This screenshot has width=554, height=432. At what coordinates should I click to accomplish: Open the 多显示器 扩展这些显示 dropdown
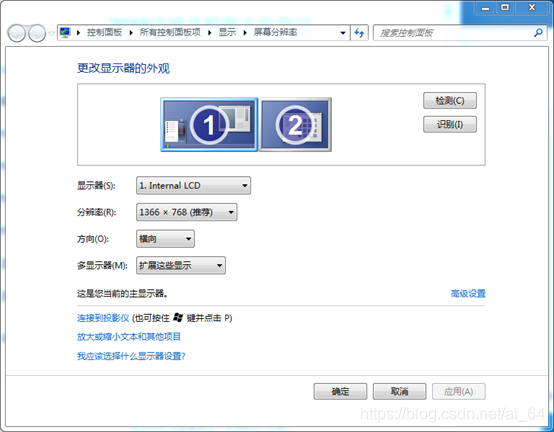[x=181, y=265]
